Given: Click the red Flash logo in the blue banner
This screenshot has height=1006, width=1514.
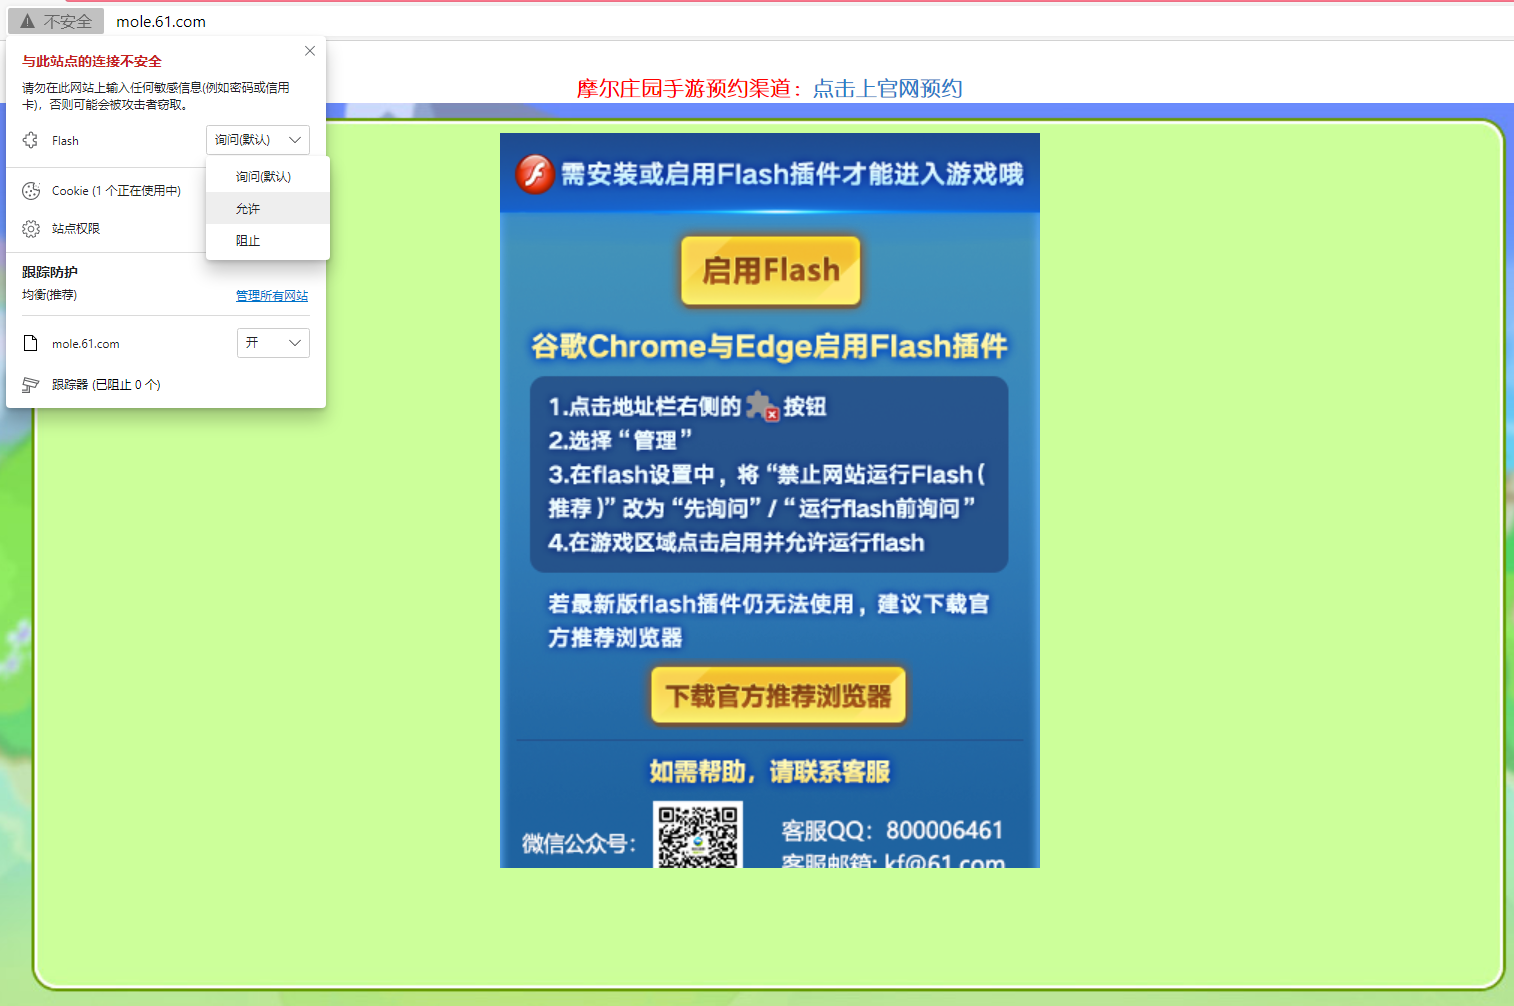Looking at the screenshot, I should [x=534, y=173].
